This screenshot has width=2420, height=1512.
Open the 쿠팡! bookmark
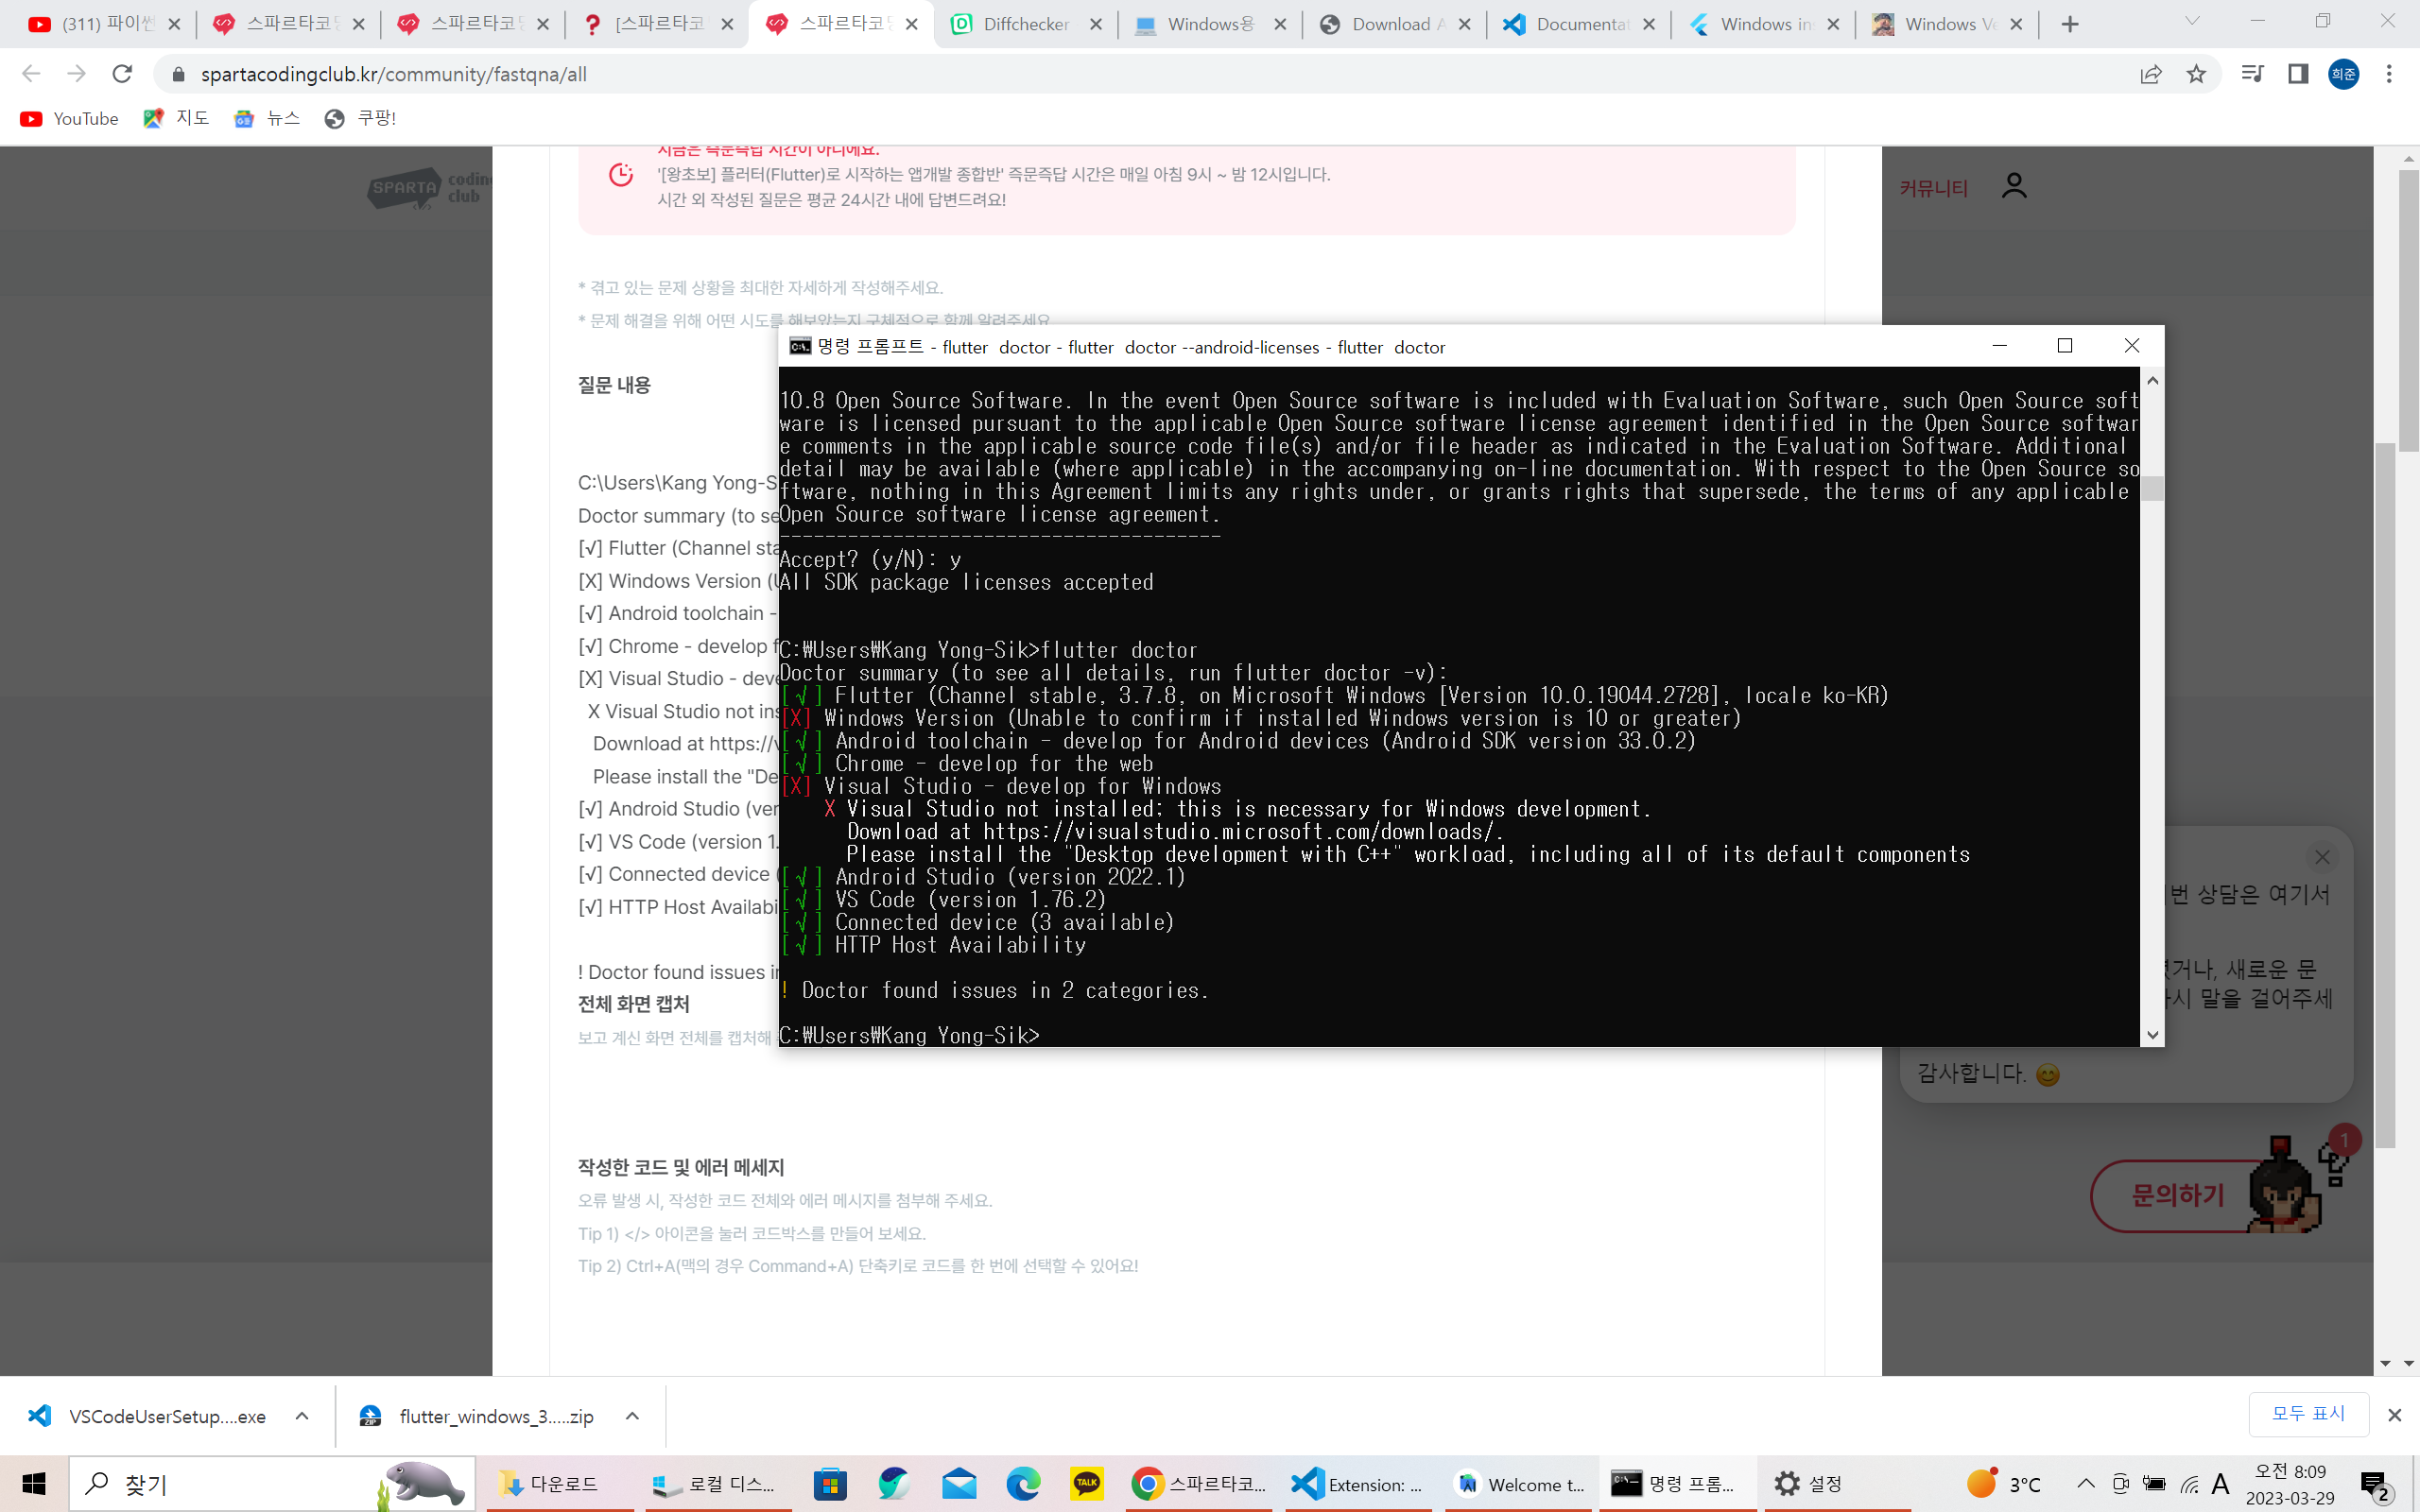click(360, 119)
